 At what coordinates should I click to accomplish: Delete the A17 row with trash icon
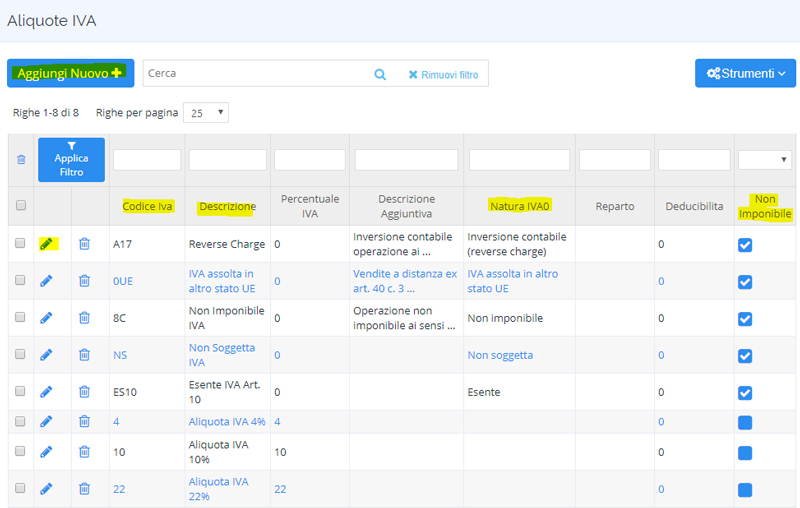pos(84,244)
